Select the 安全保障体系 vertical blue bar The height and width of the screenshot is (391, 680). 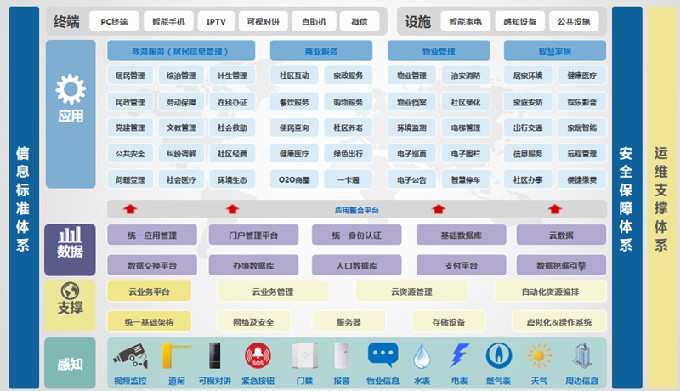tap(627, 198)
